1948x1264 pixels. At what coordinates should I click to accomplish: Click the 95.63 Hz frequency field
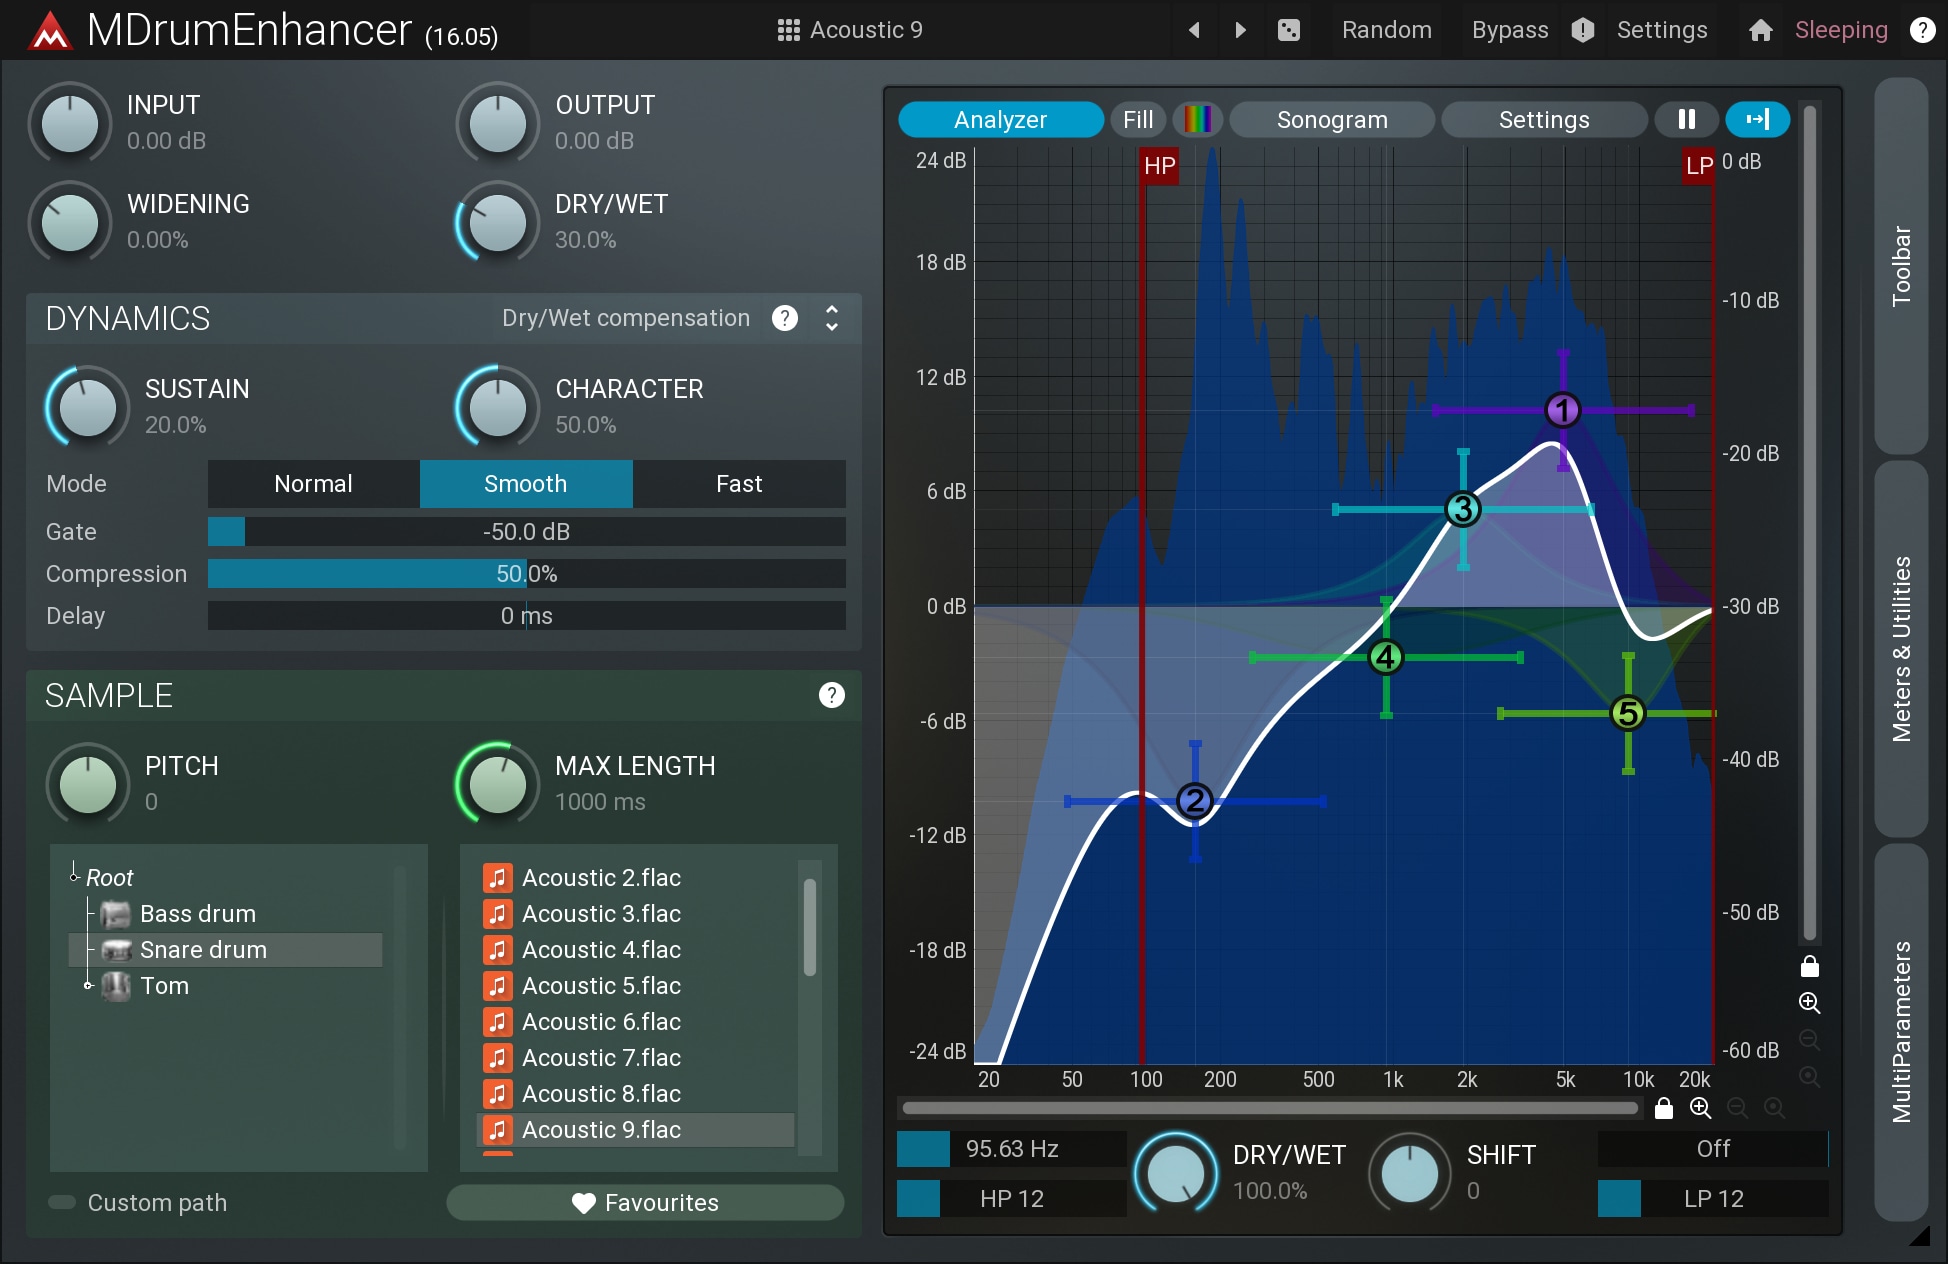tap(1011, 1149)
